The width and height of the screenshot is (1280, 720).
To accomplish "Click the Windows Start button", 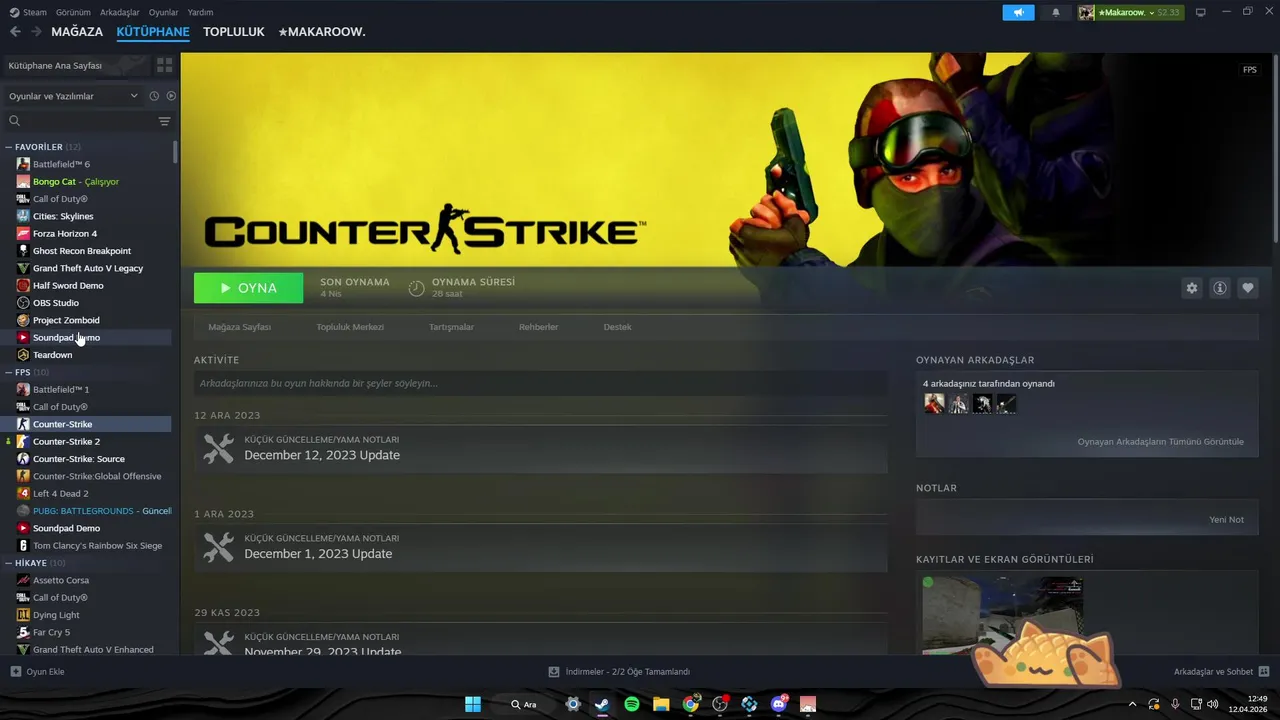I will [x=473, y=704].
